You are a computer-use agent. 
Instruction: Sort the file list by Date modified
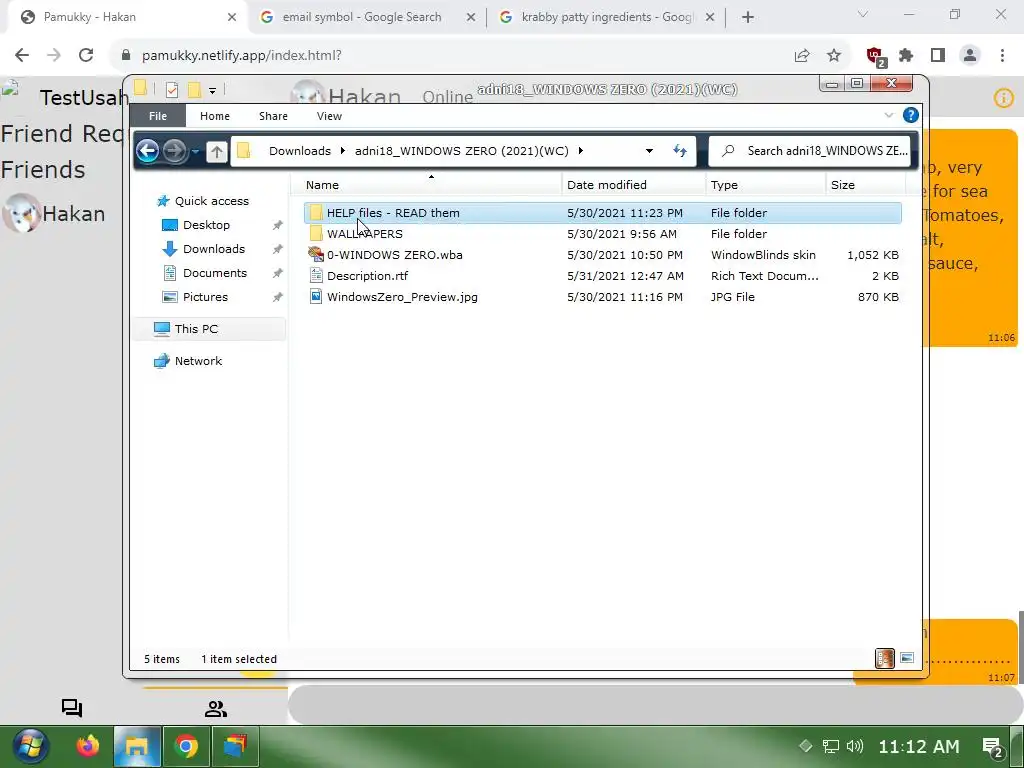pyautogui.click(x=633, y=185)
